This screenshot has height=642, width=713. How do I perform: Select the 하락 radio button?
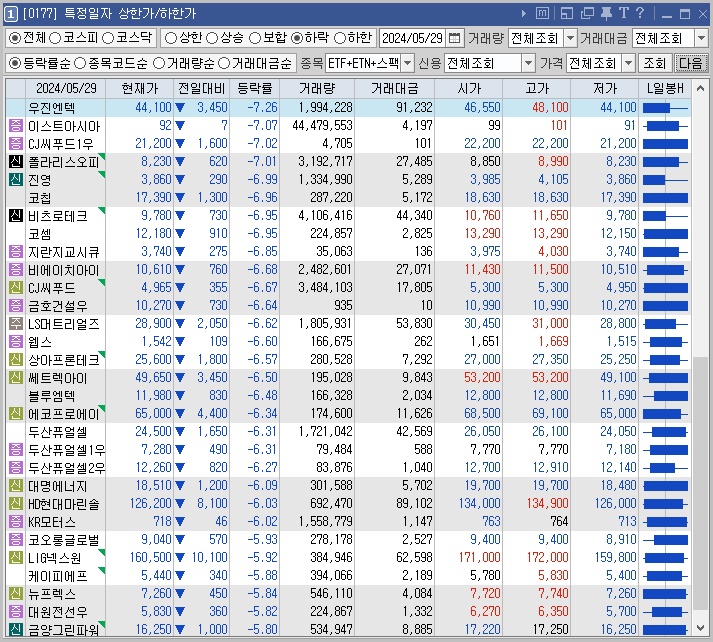297,38
